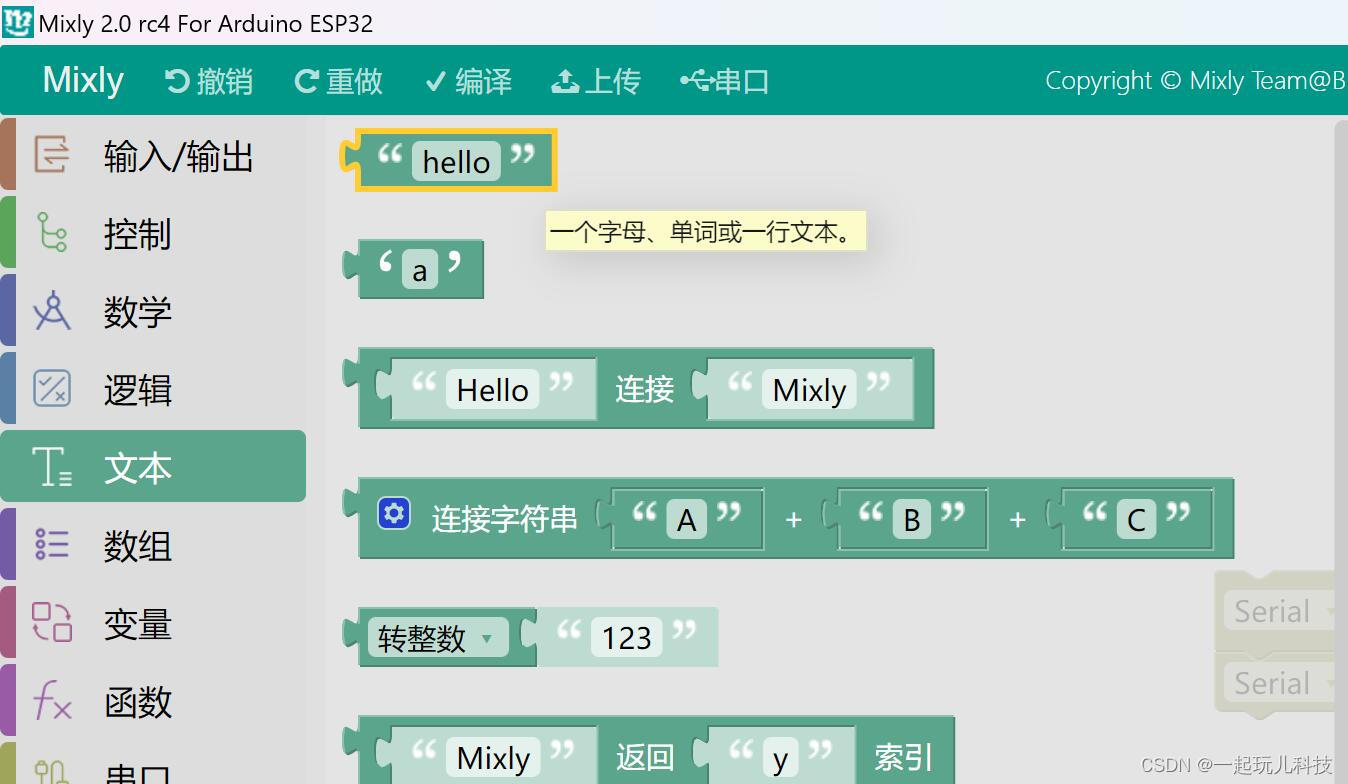Click the USB serial icon

click(x=695, y=80)
